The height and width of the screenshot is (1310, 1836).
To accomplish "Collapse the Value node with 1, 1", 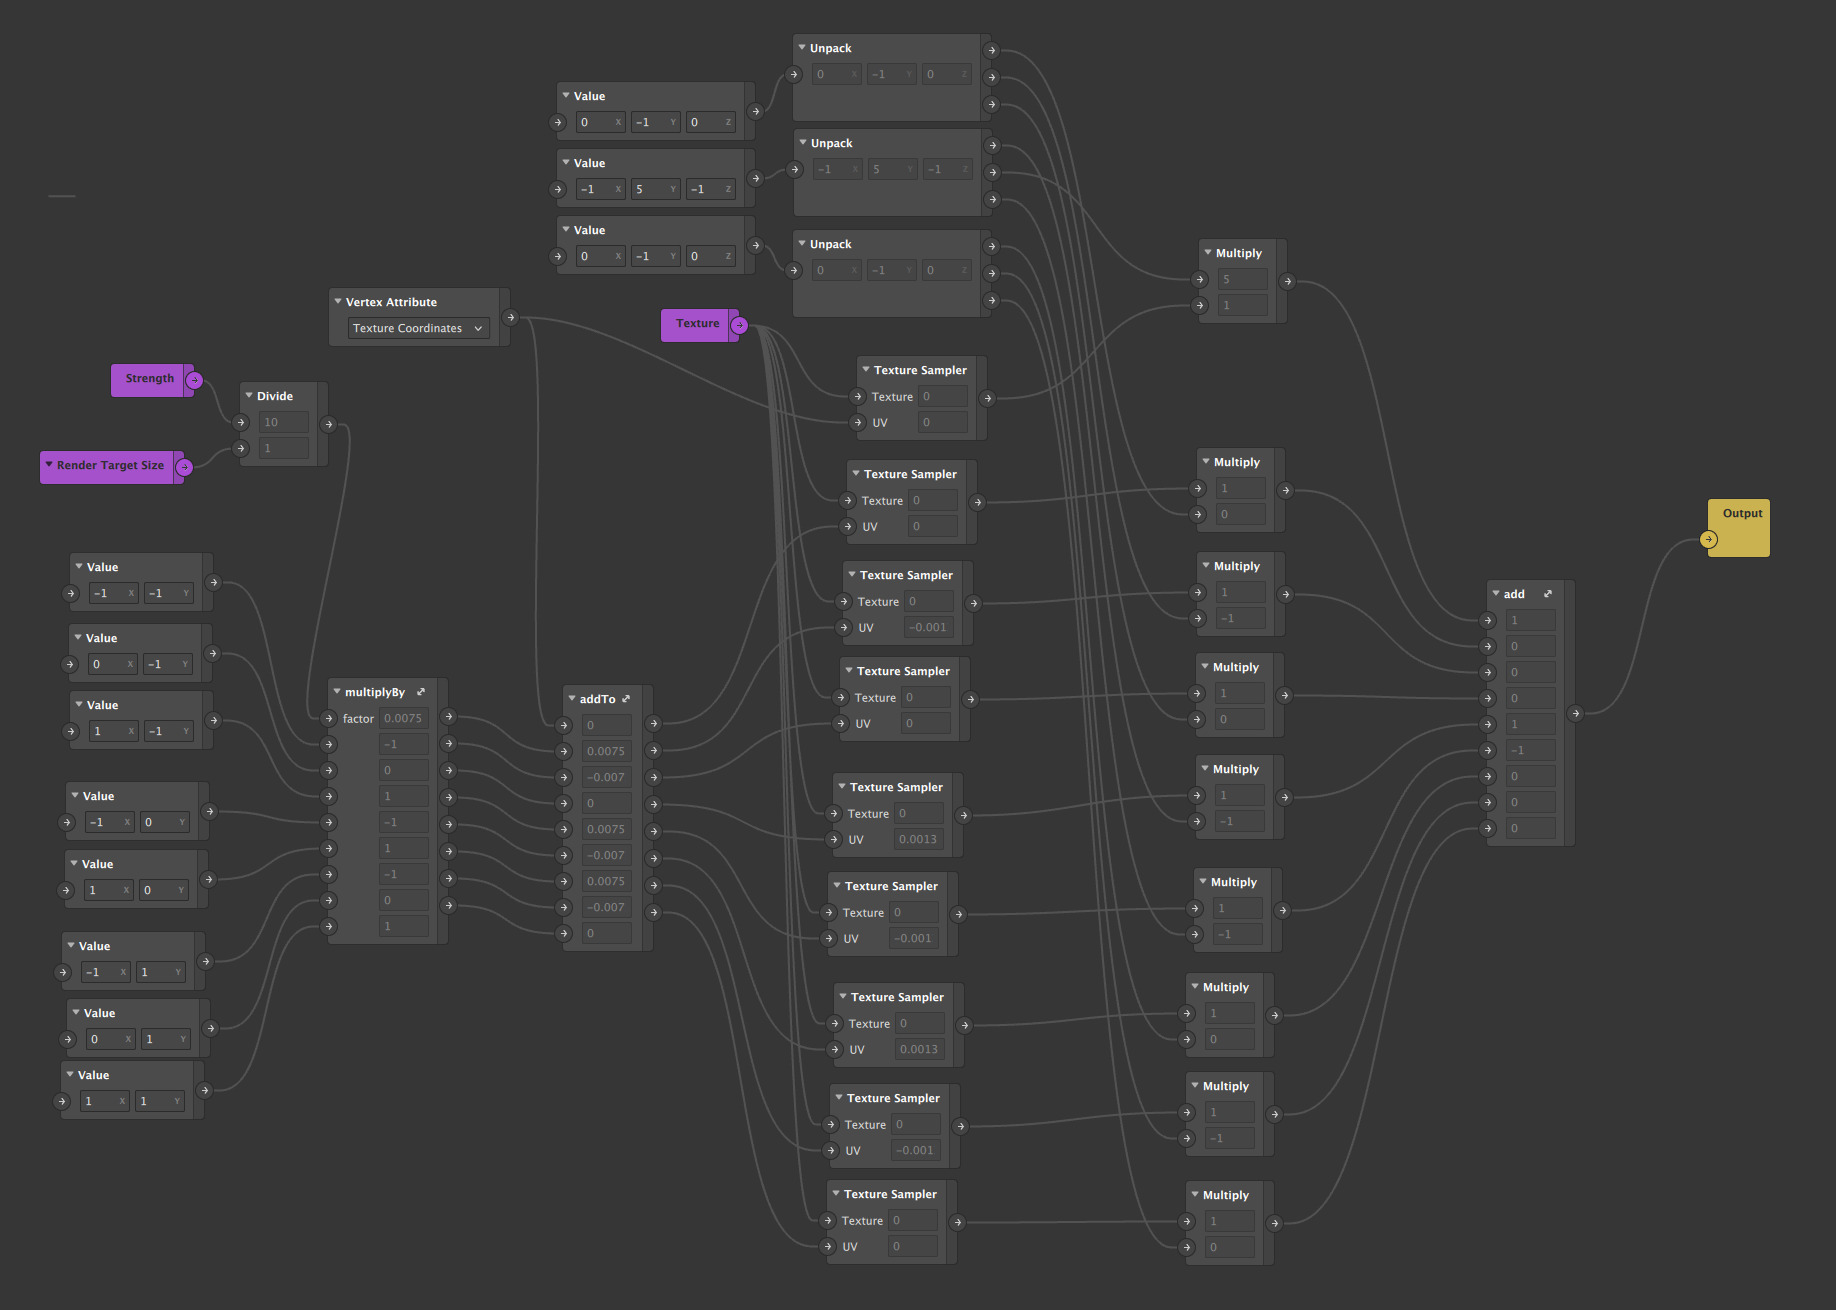I will 70,1074.
